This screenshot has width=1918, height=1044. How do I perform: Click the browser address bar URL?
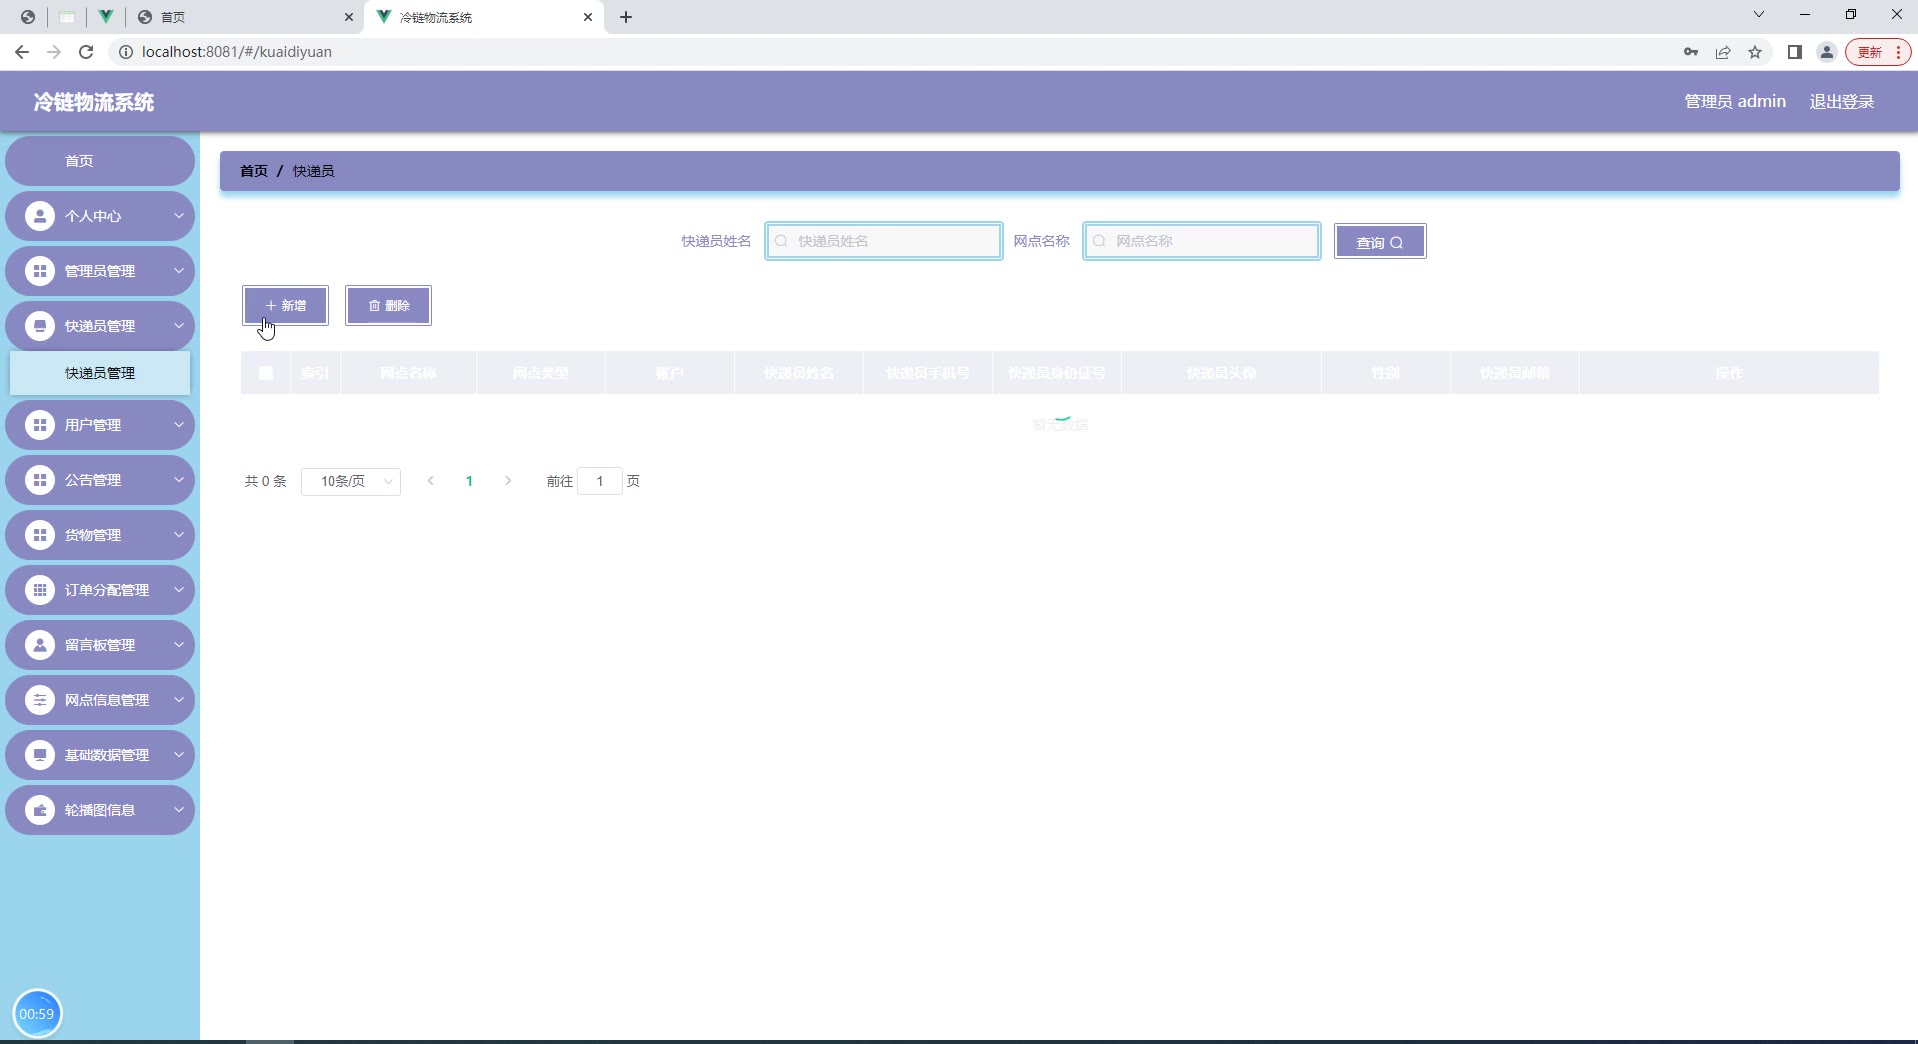click(237, 52)
